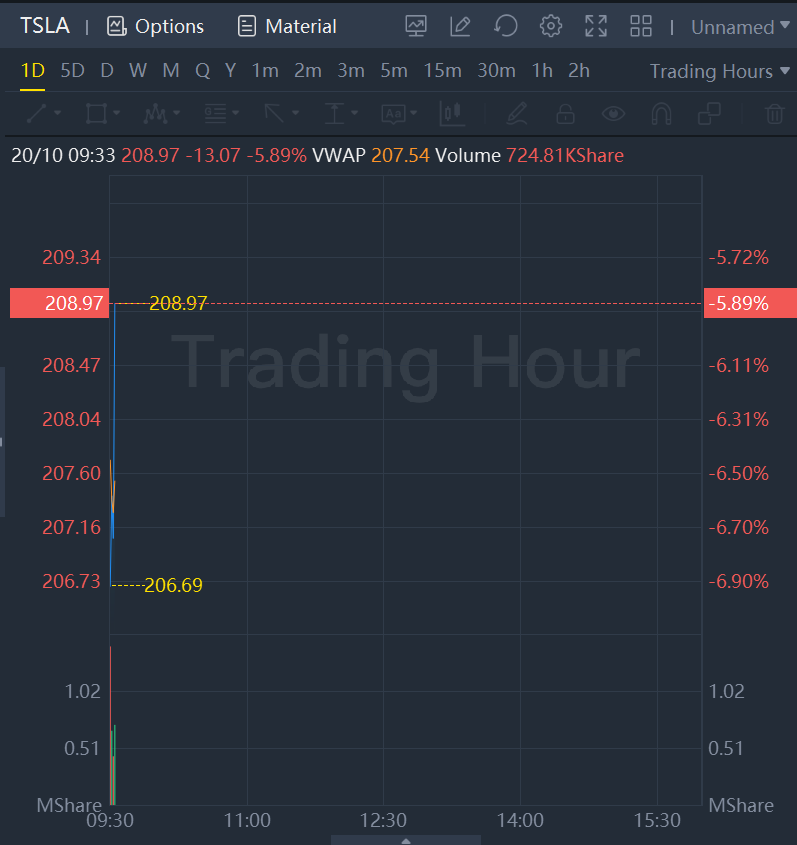The image size is (797, 845).
Task: Select the 15m interval tab
Action: (x=442, y=71)
